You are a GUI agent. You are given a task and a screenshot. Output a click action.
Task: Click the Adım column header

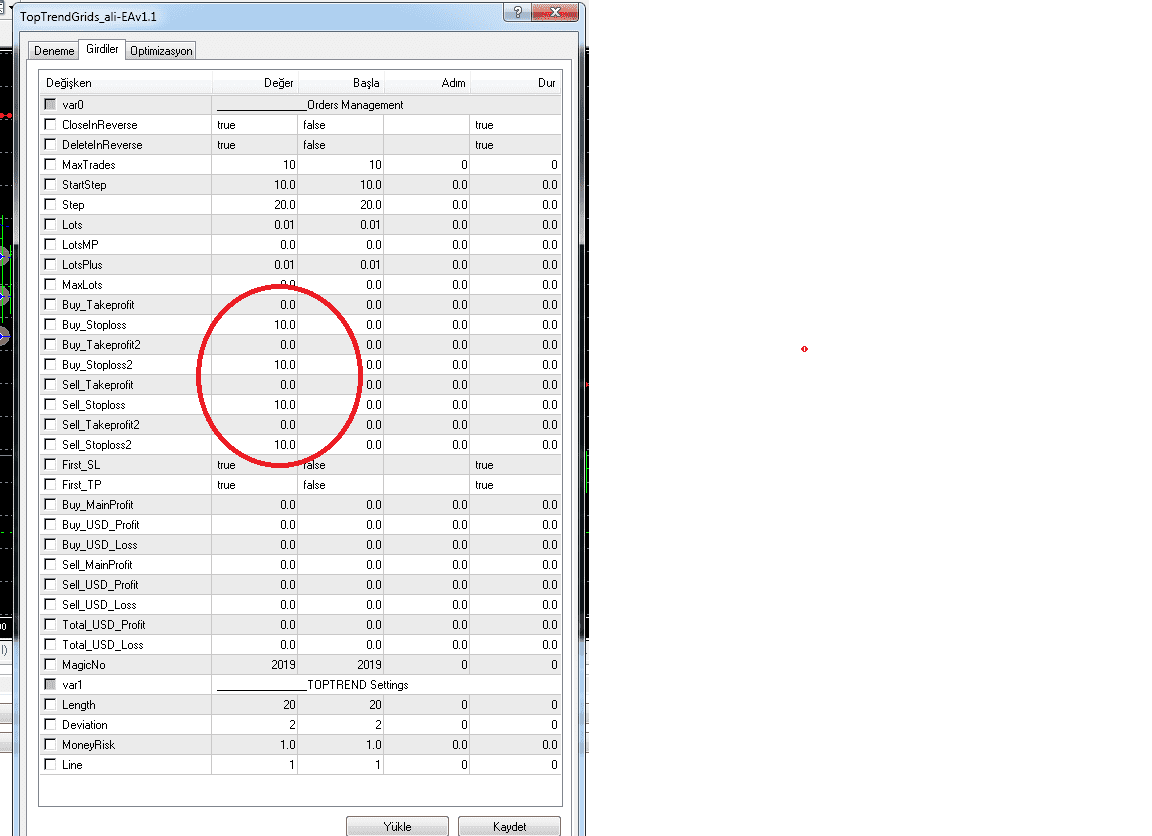point(427,83)
